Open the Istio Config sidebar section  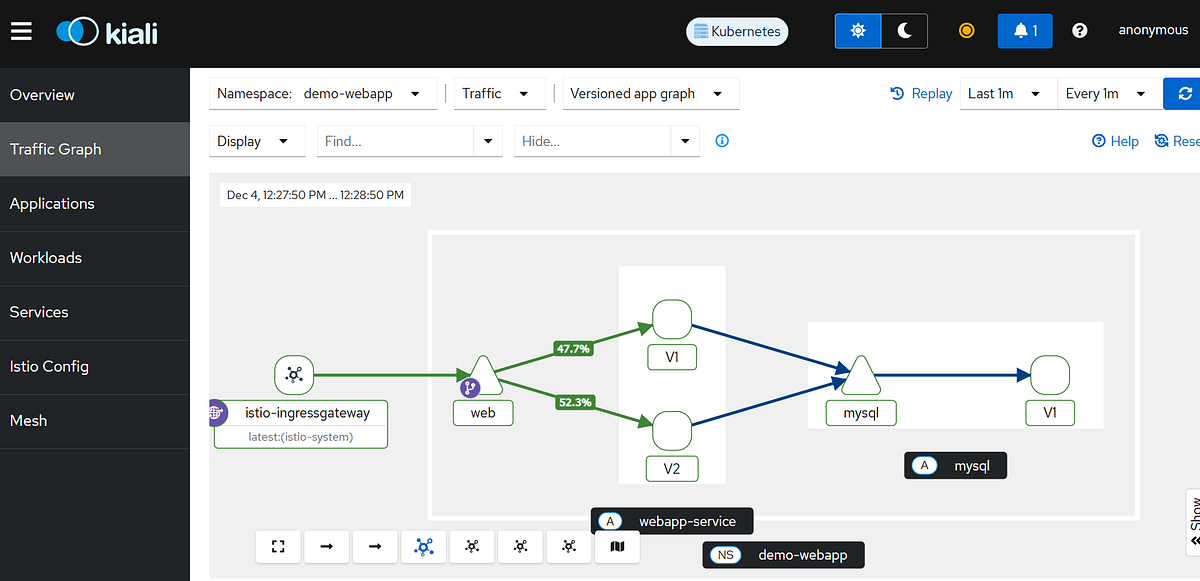coord(49,366)
